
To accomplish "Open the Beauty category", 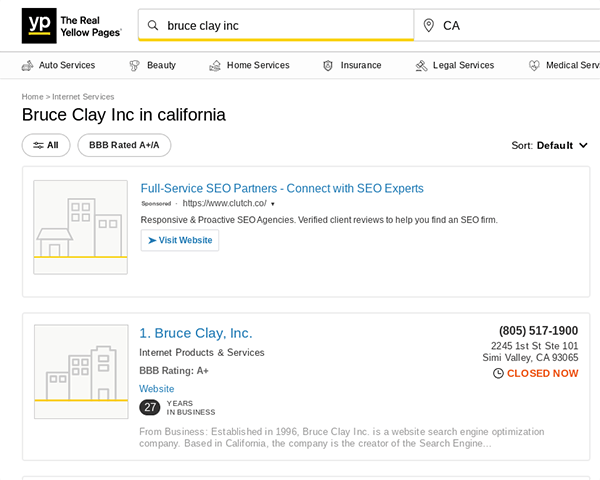I will [153, 65].
